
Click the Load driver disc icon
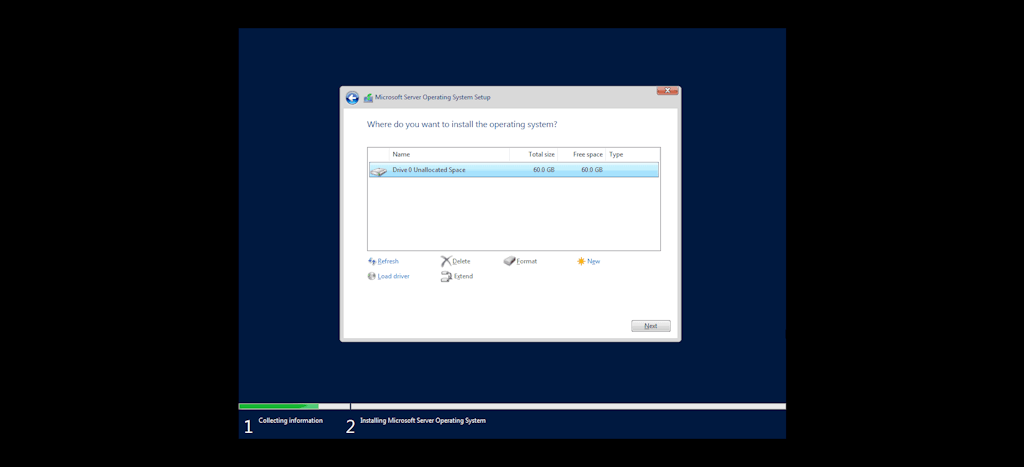[x=372, y=276]
